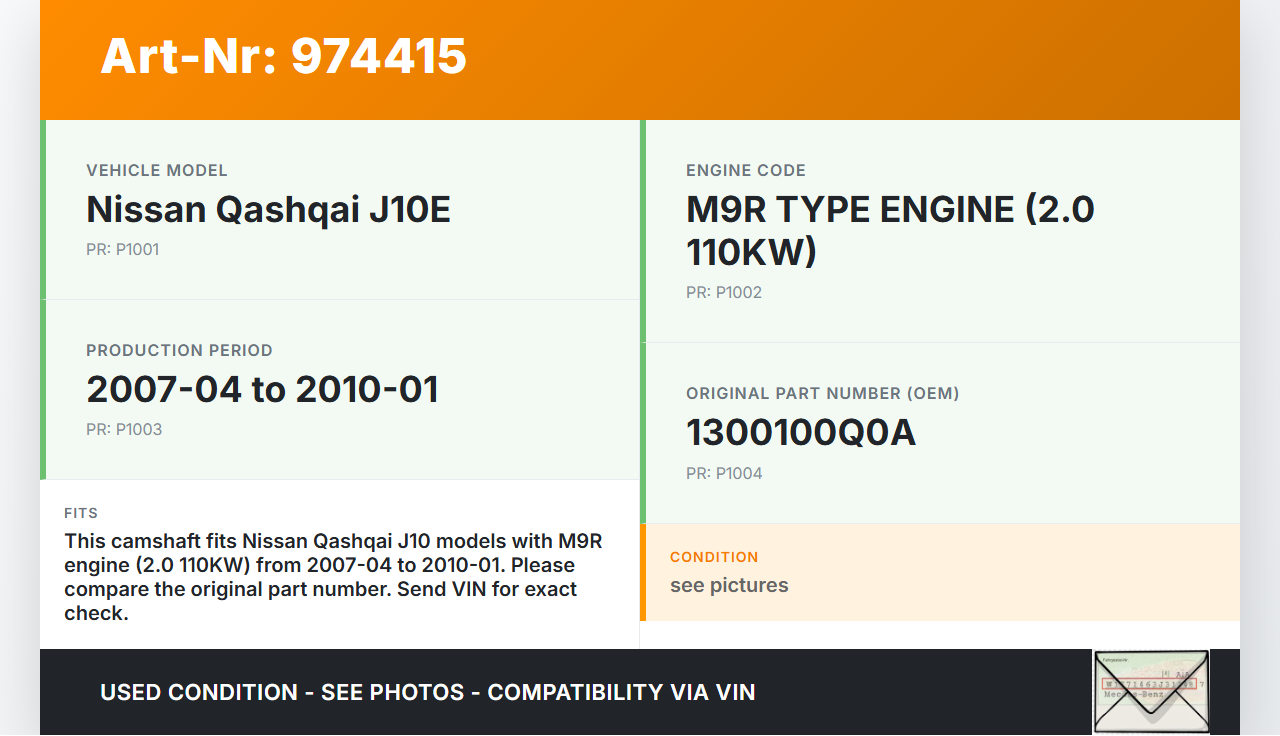Click the VIN envelope icon
The width and height of the screenshot is (1280, 736).
pos(1150,692)
